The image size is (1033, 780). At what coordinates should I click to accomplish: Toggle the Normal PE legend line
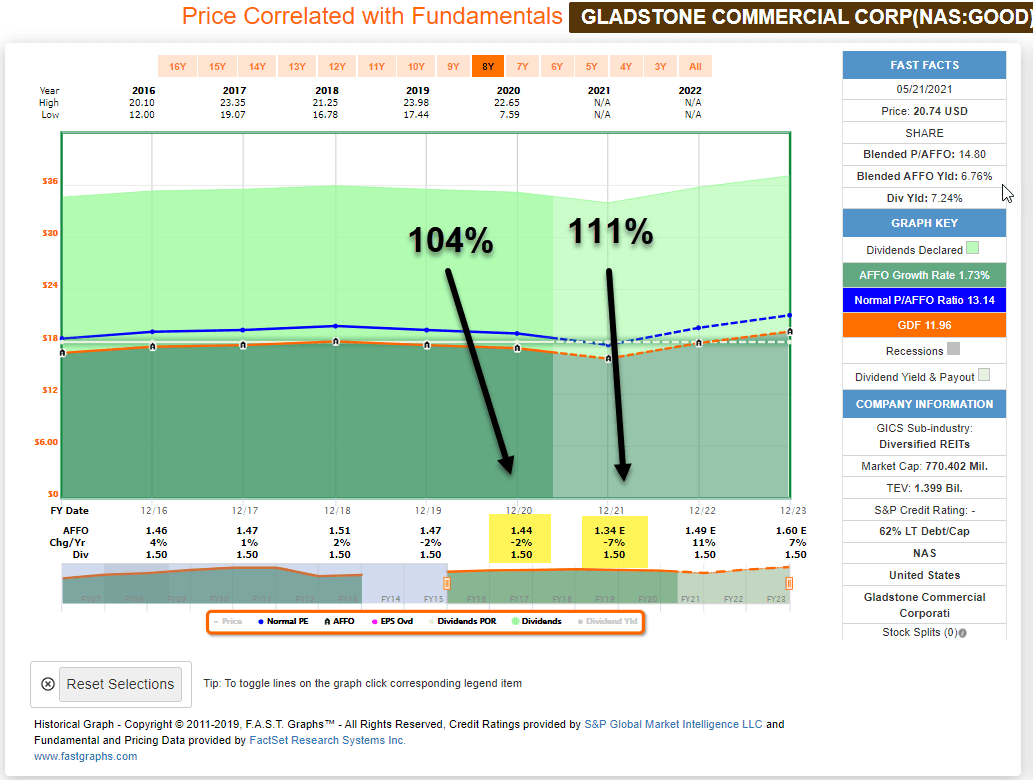287,619
